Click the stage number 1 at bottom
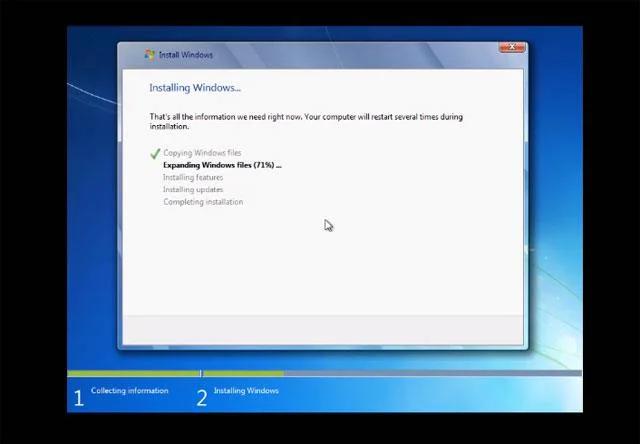The image size is (640, 444). (x=79, y=398)
